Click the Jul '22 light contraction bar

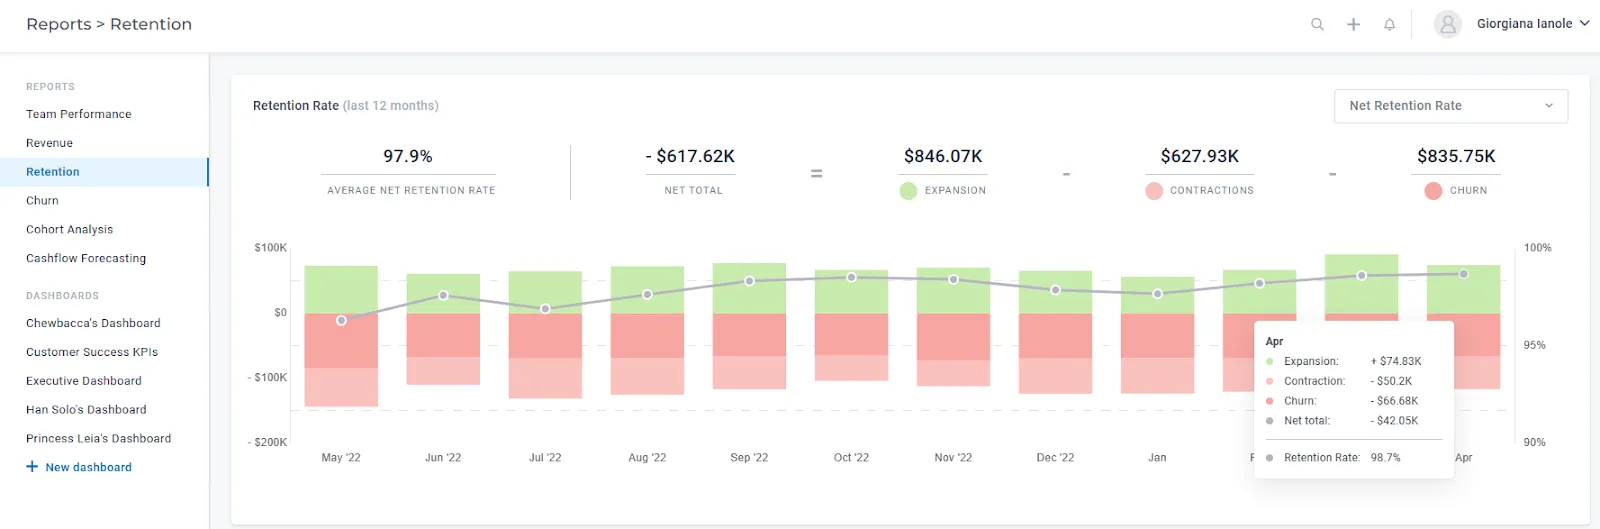tap(545, 379)
